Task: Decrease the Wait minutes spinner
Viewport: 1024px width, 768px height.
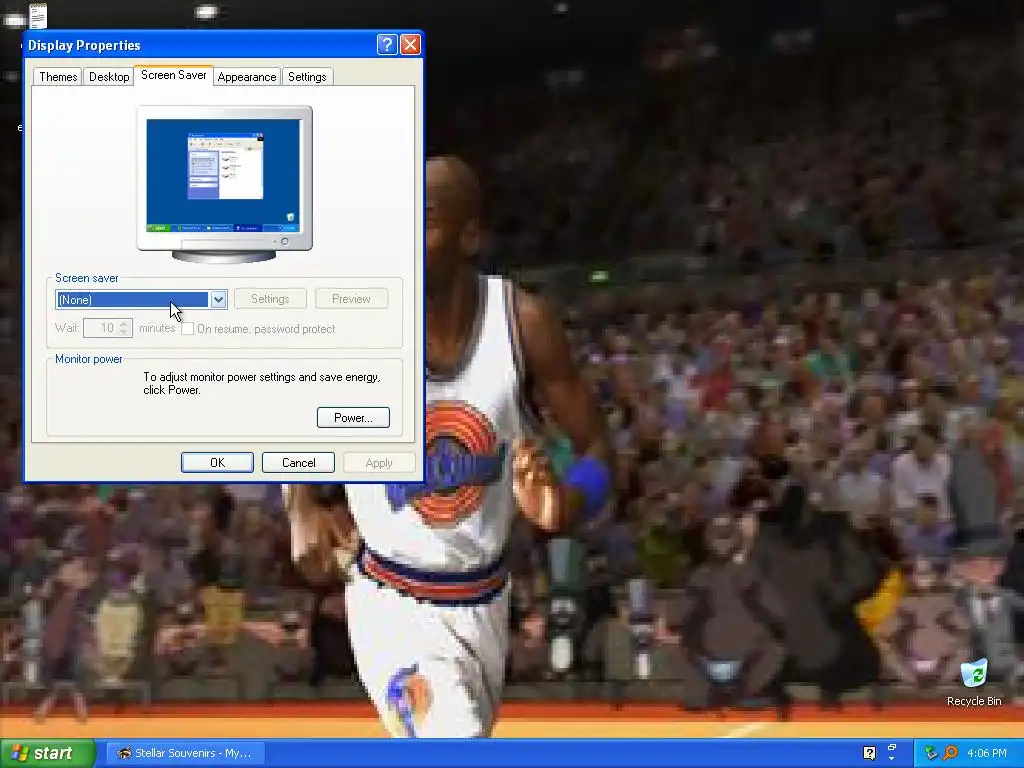Action: [124, 332]
